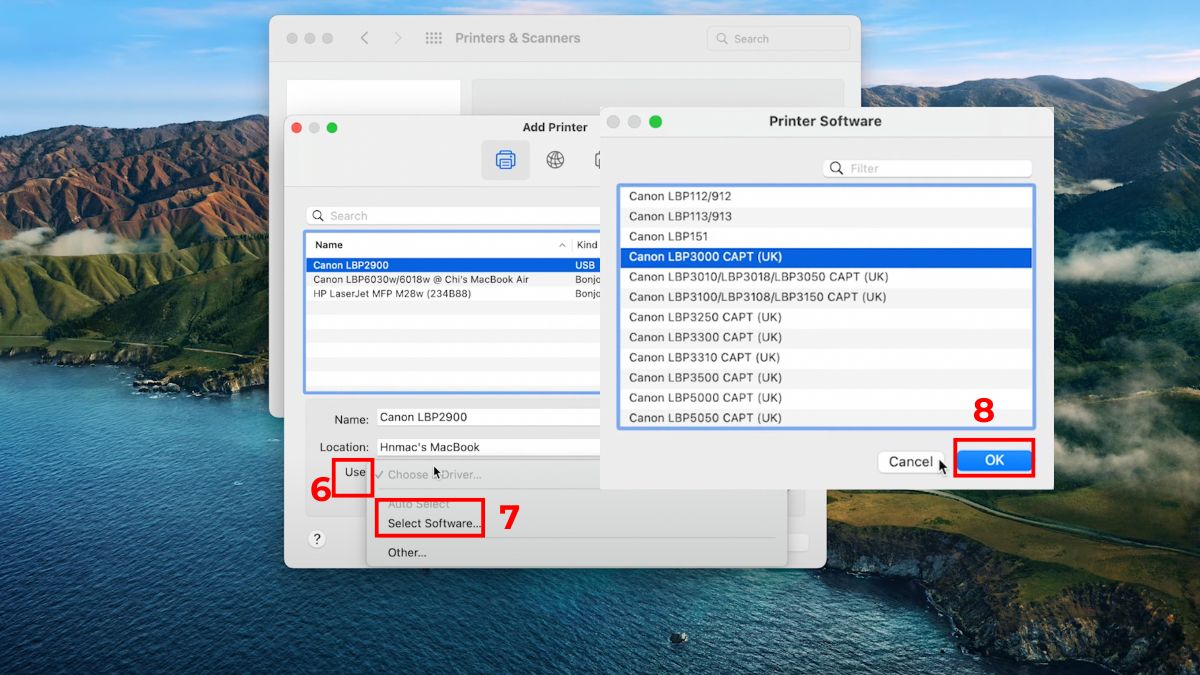Click the Location field showing Hnmac's MacBook
Viewport: 1200px width, 675px height.
[487, 448]
